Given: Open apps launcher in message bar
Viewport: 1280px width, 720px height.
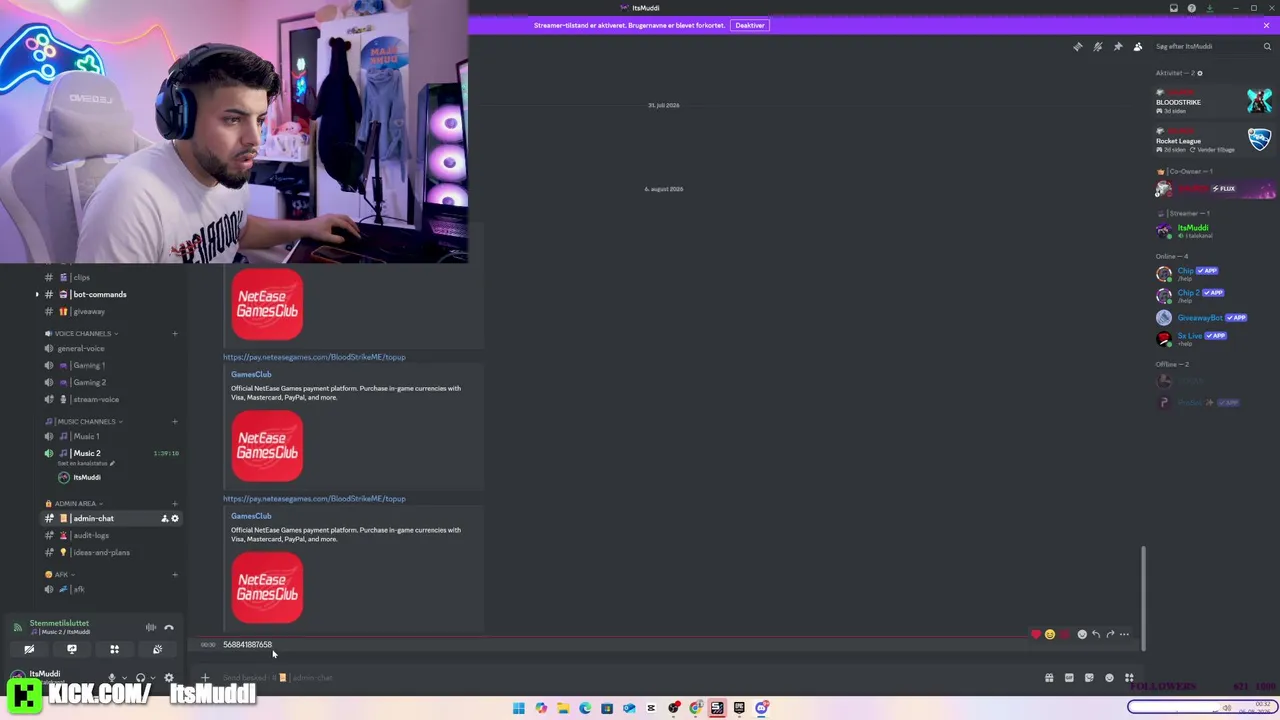Looking at the screenshot, I should (1129, 678).
